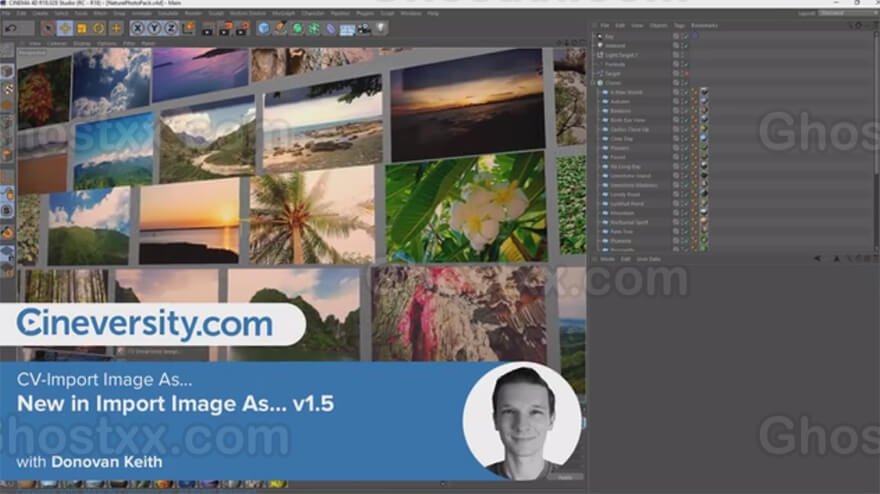Select the Live Selection tool

tap(48, 28)
